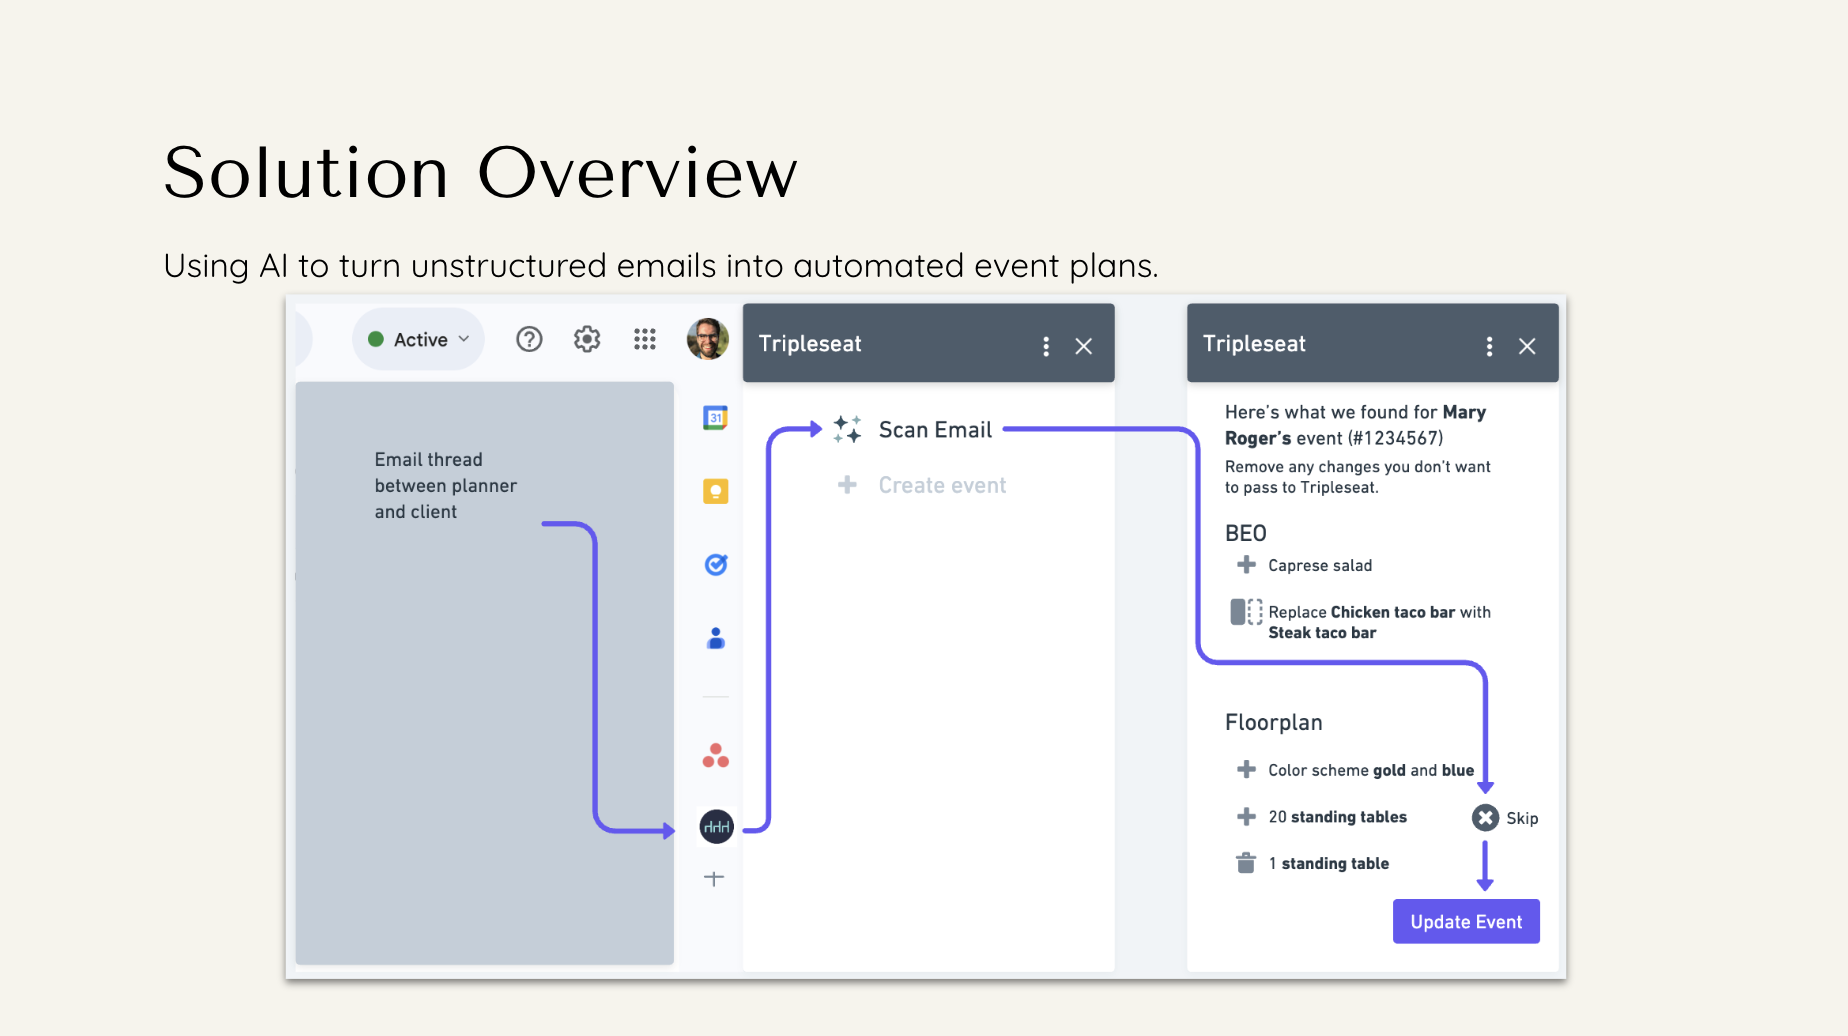This screenshot has height=1036, width=1848.
Task: Click the user profile avatar
Action: [x=708, y=340]
